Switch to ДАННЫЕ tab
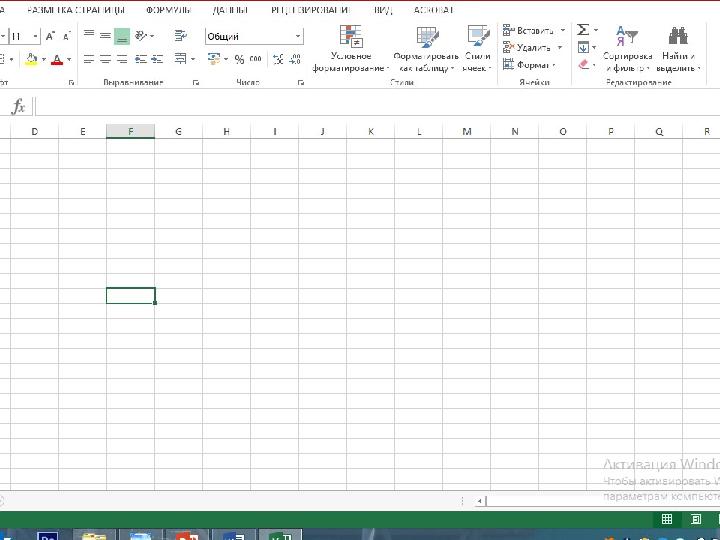 coord(230,10)
